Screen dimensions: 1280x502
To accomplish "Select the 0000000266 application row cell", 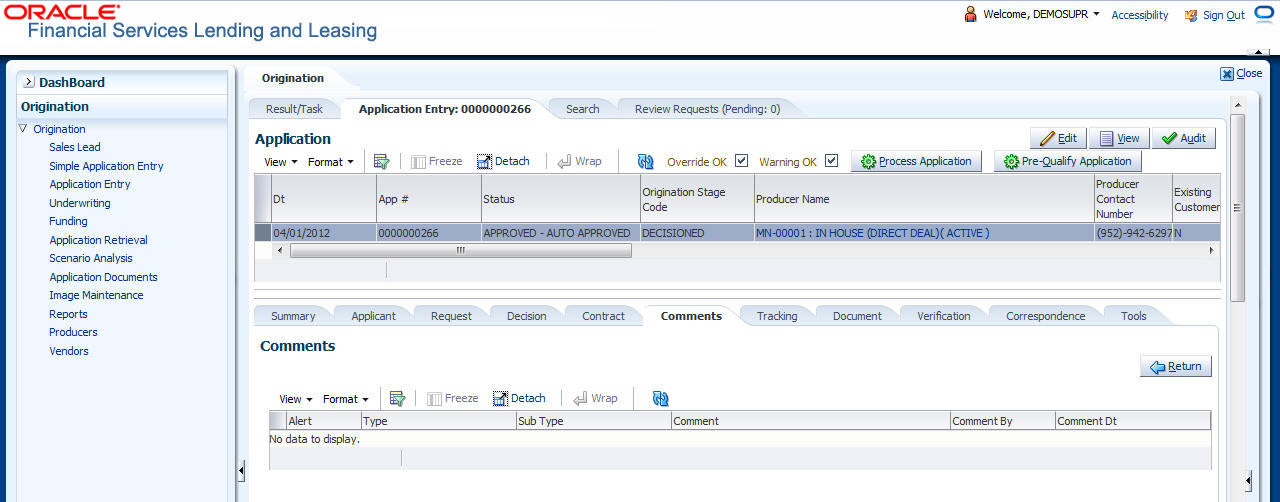I will 428,233.
